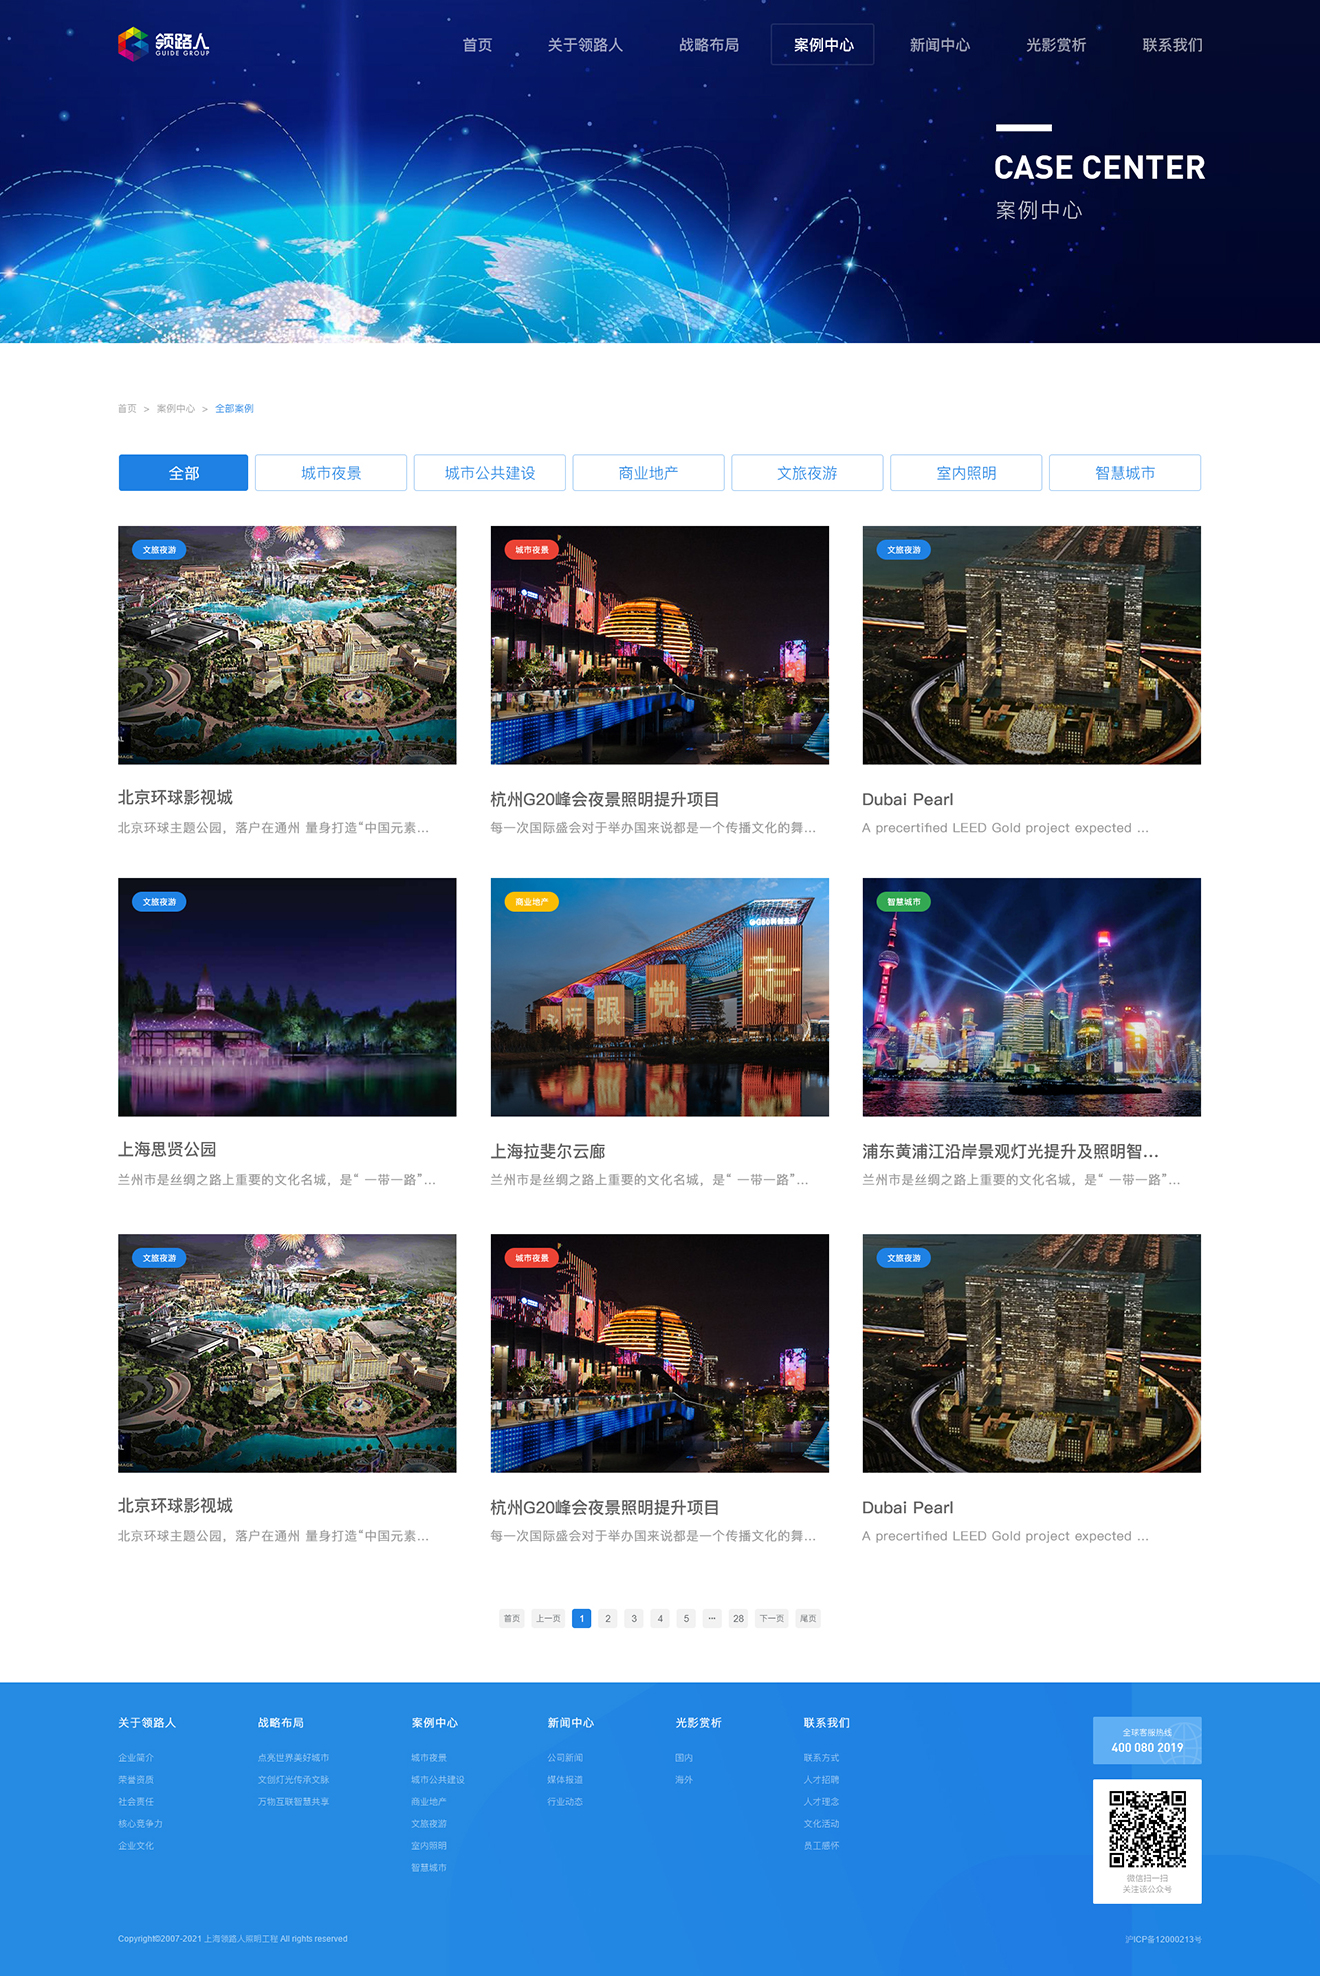Screen dimensions: 1320x1976
Task: Click the 智慧城市 tag on Pudong skyline image
Action: [903, 902]
